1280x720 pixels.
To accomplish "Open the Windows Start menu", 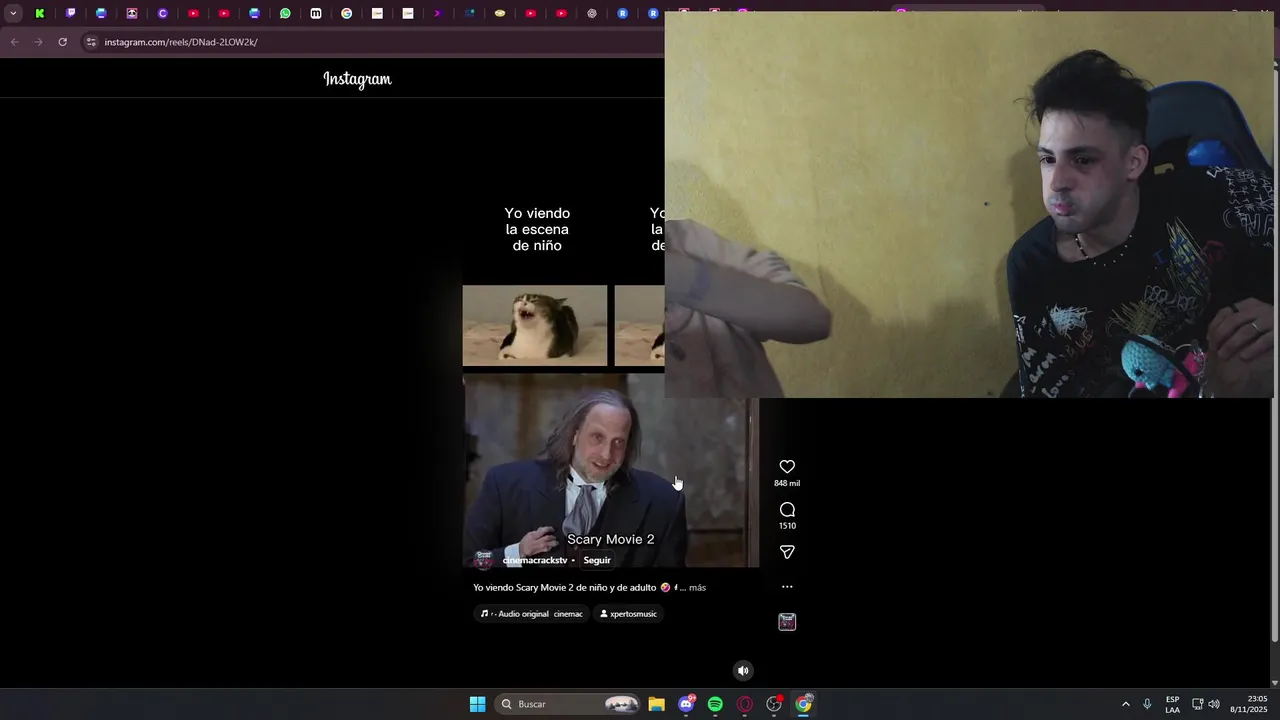I will tap(478, 704).
